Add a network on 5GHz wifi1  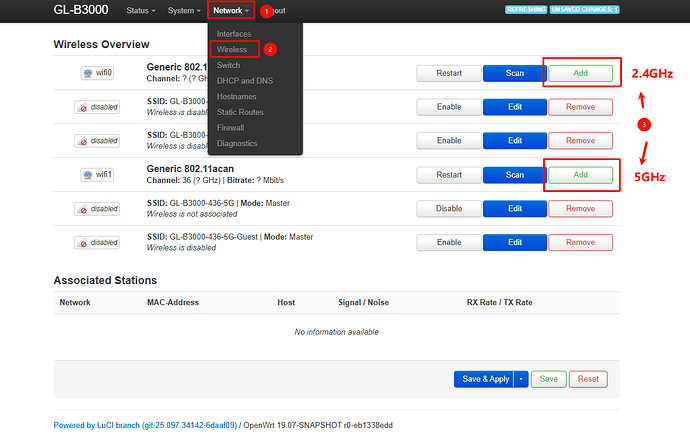[580, 175]
